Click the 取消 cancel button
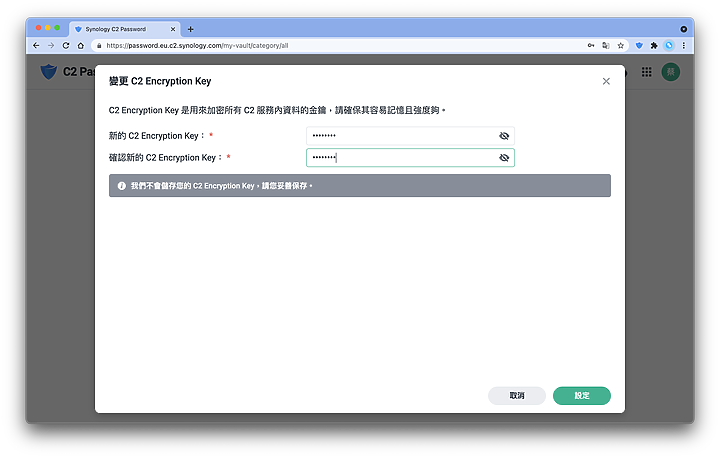720x458 pixels. [517, 396]
